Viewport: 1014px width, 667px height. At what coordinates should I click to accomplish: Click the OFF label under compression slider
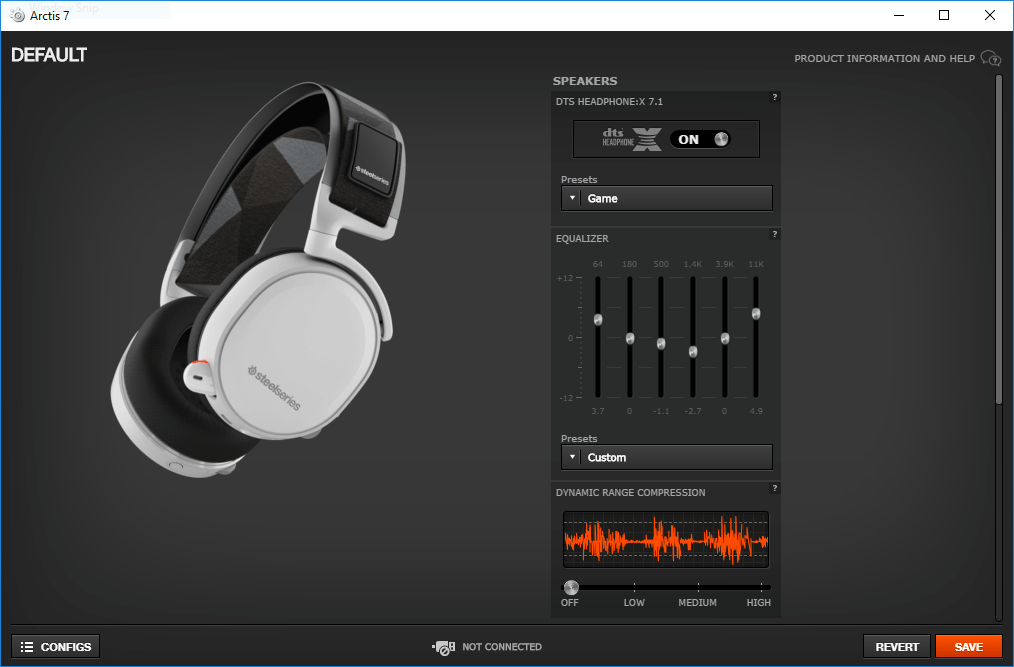click(570, 602)
